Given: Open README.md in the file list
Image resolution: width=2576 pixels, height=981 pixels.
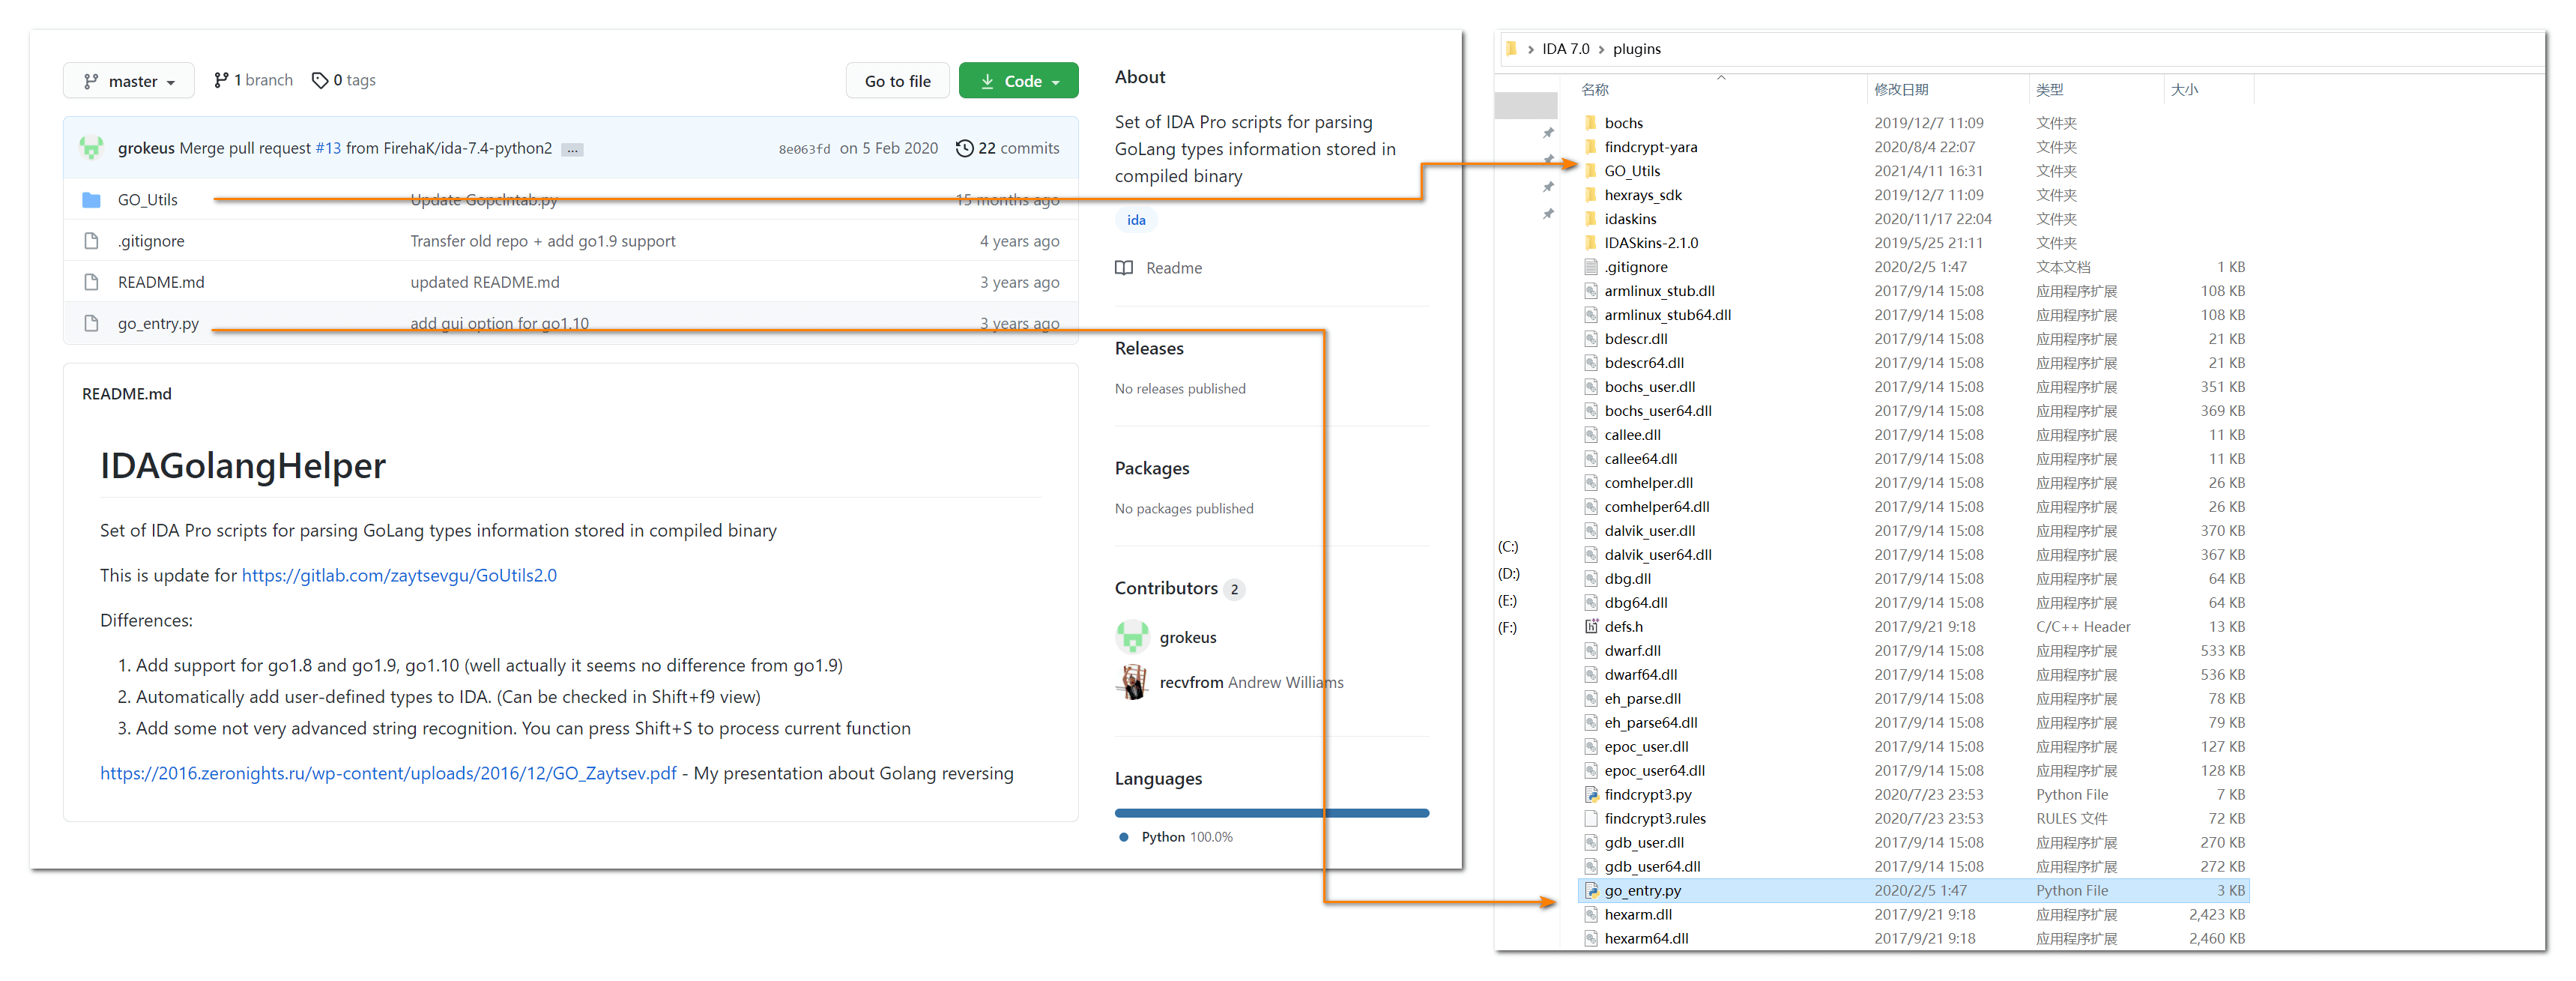Looking at the screenshot, I should point(161,282).
